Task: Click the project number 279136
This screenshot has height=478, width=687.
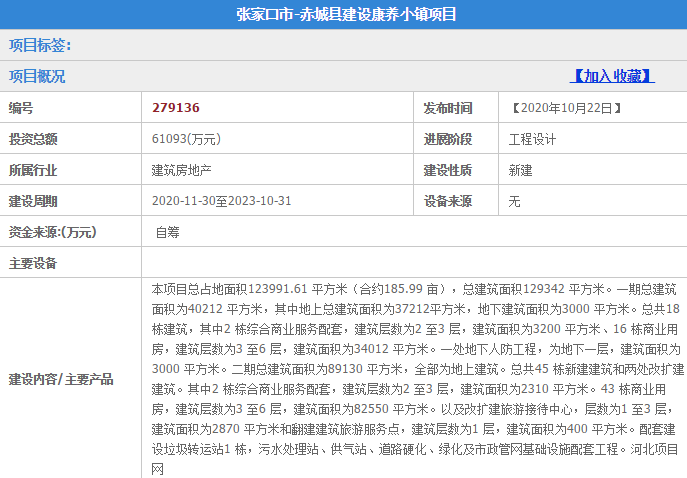Action: tap(176, 107)
